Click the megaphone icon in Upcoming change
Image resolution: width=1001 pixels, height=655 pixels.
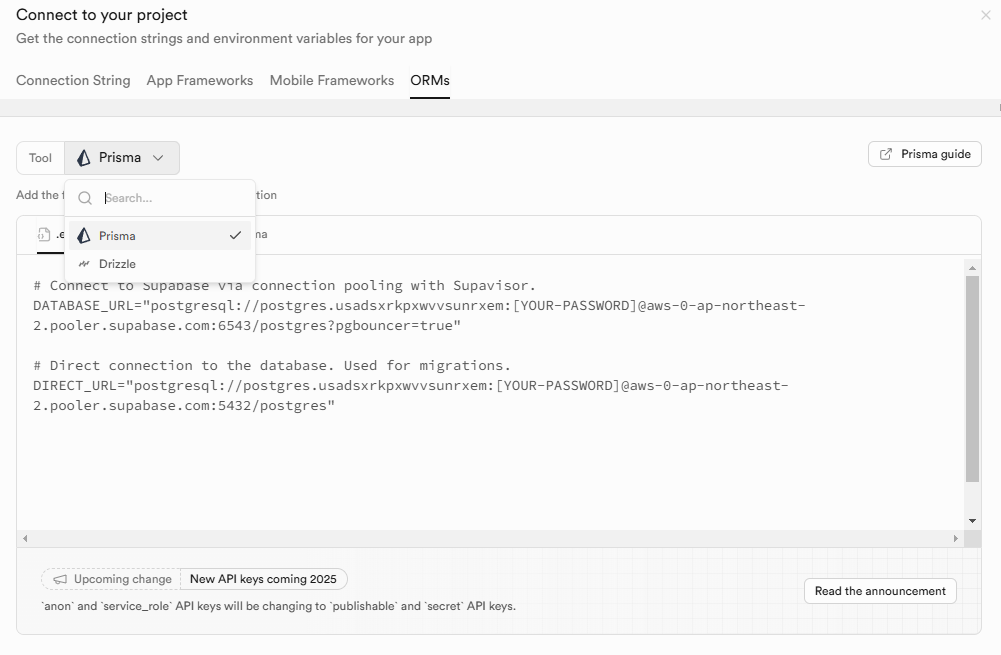[60, 580]
